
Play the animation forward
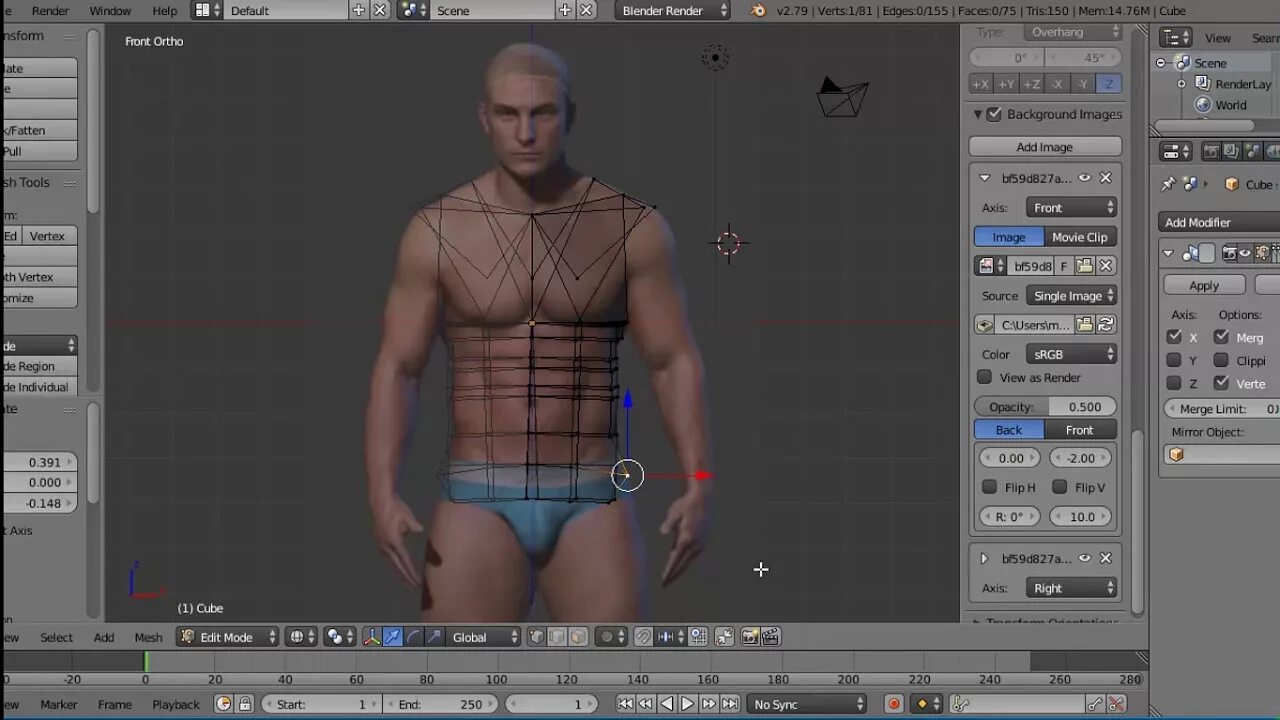(x=688, y=704)
